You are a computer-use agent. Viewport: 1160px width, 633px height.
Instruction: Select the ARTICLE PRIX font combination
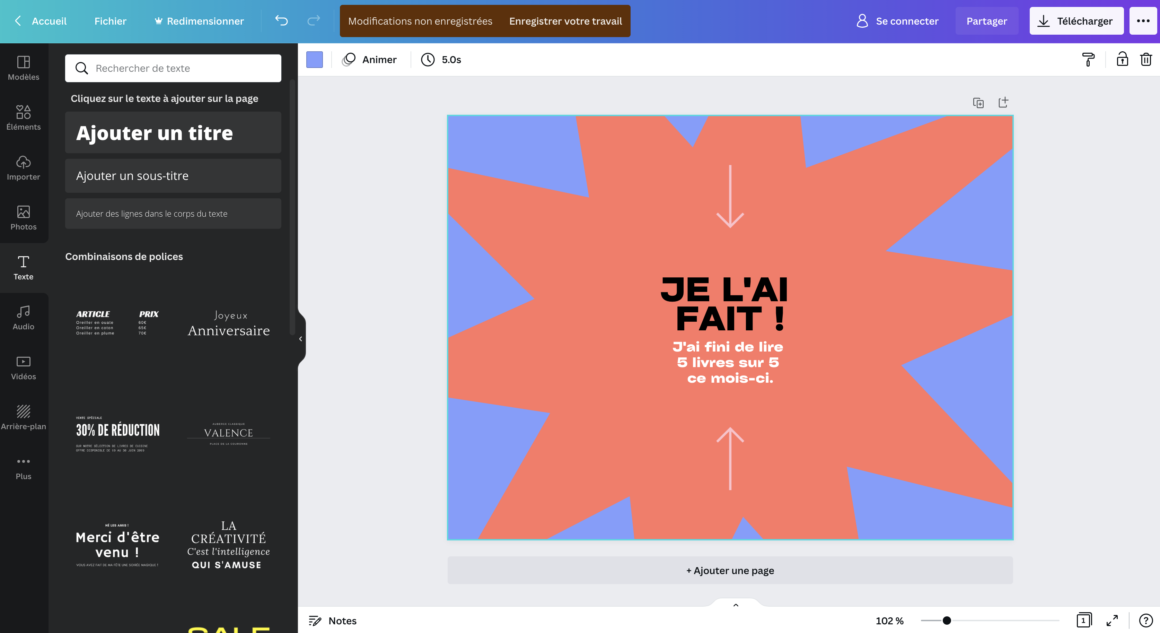coord(118,323)
